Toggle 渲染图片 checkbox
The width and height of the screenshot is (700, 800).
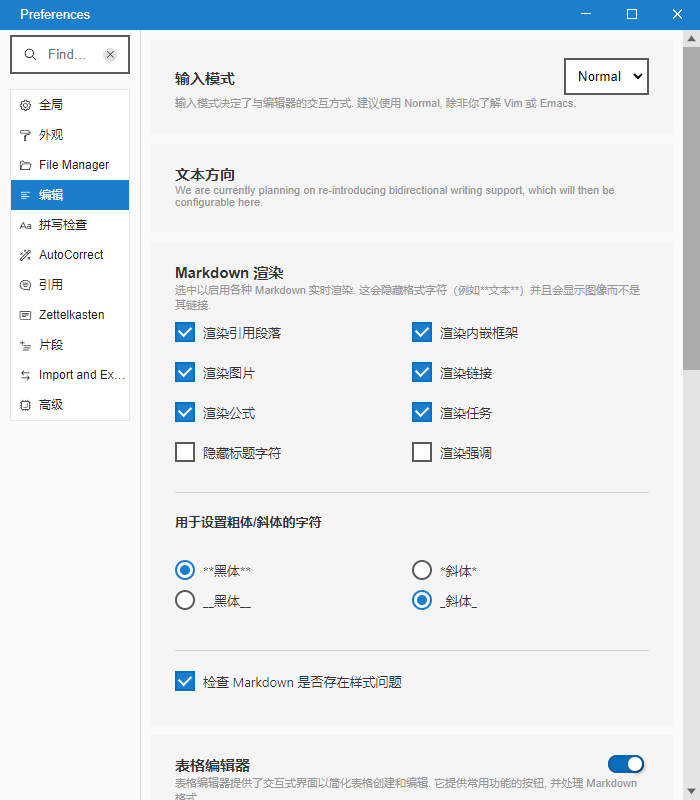185,372
